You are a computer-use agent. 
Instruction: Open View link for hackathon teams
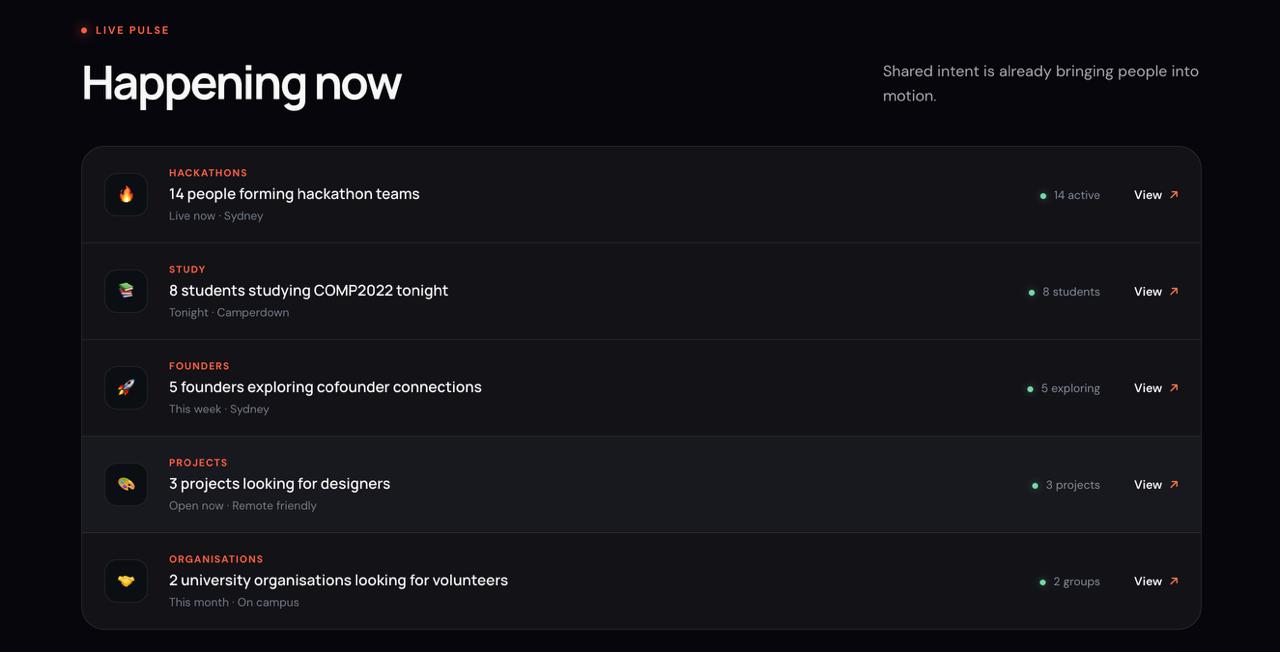(1156, 195)
